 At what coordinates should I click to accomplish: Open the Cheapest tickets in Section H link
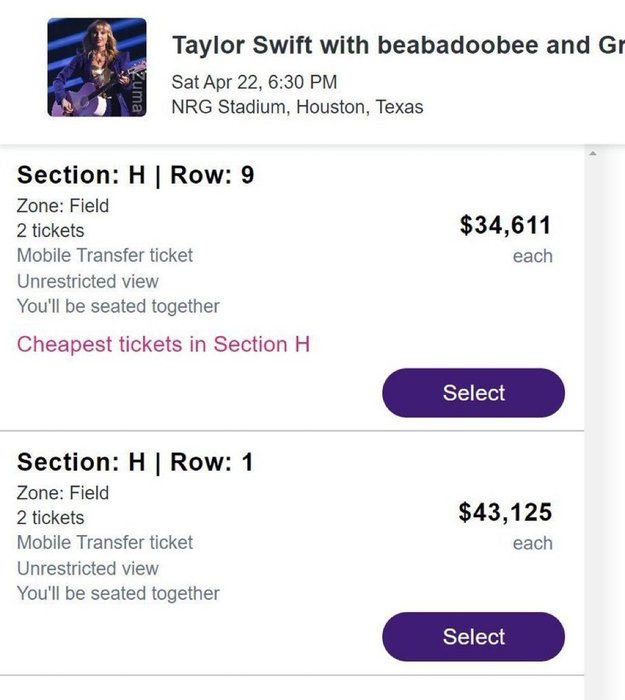(x=163, y=344)
